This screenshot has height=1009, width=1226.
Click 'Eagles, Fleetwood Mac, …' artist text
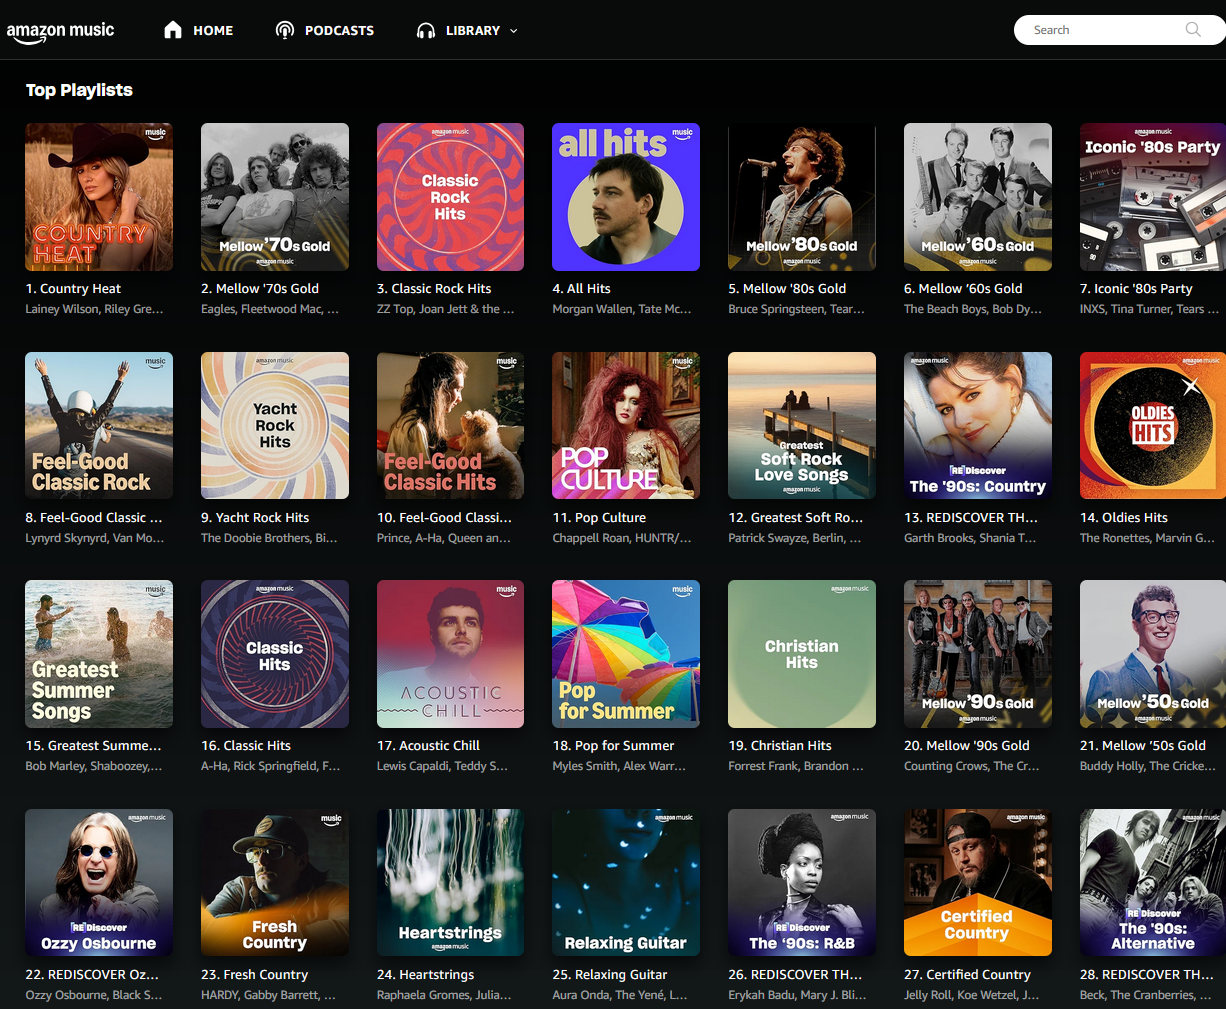point(270,309)
